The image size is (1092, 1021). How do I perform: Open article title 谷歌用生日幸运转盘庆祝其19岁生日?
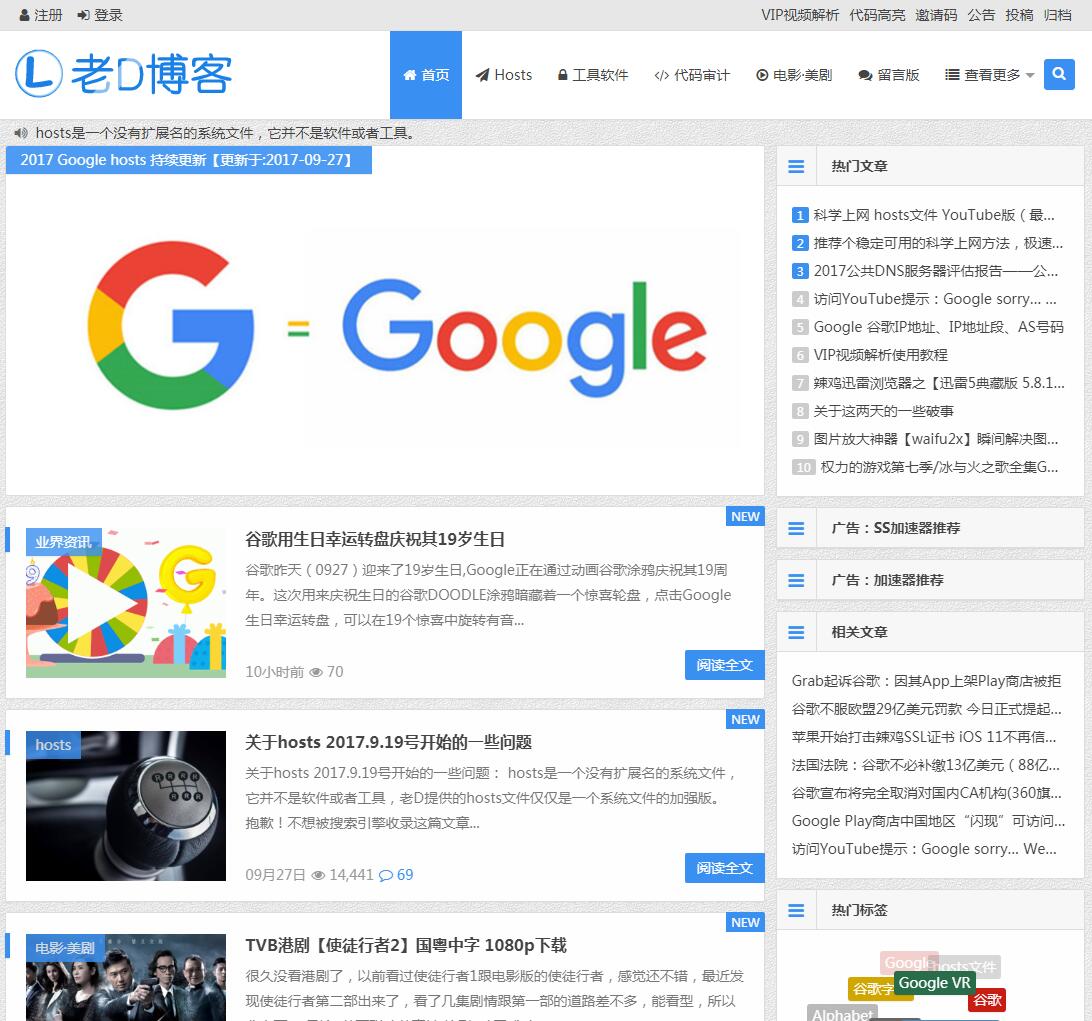pos(375,539)
